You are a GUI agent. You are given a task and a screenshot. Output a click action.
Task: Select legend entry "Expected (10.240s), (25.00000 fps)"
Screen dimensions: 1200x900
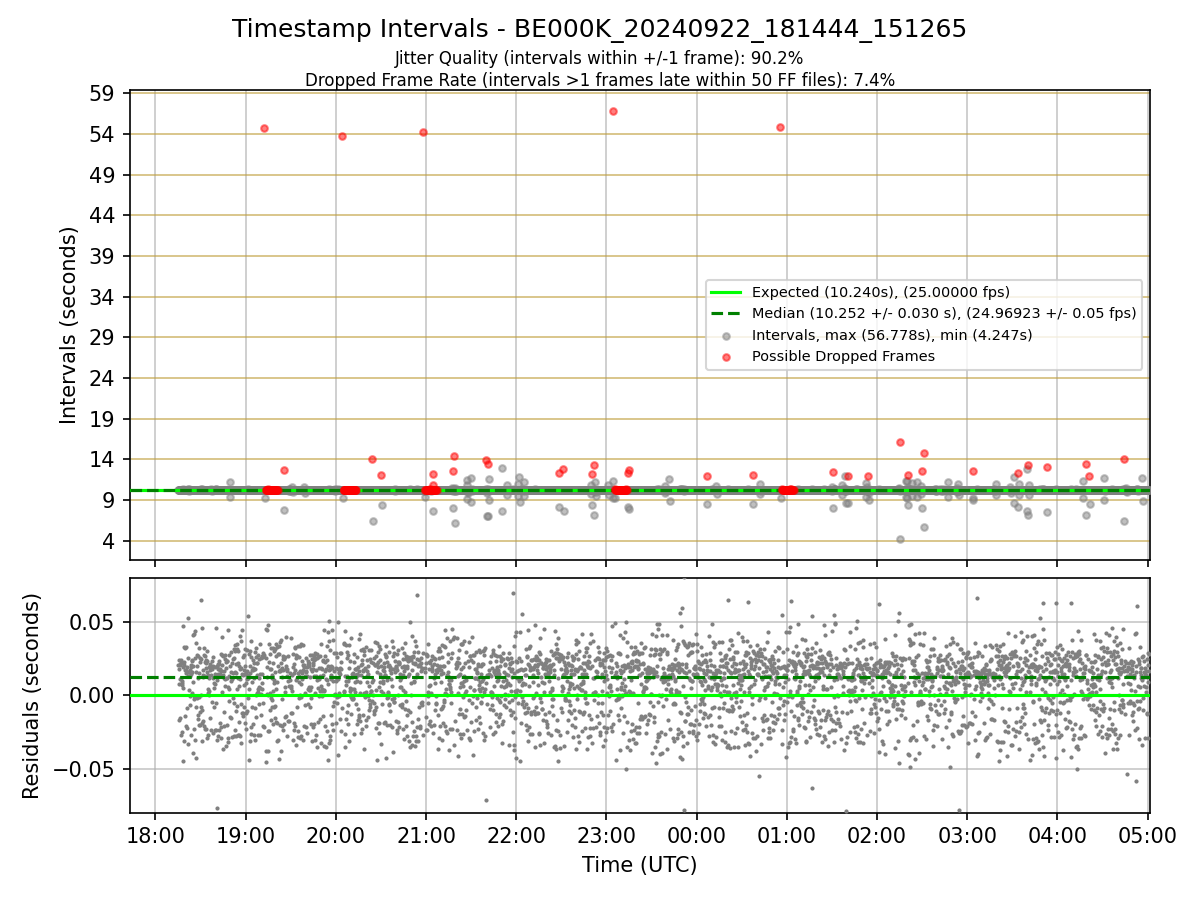pyautogui.click(x=880, y=292)
